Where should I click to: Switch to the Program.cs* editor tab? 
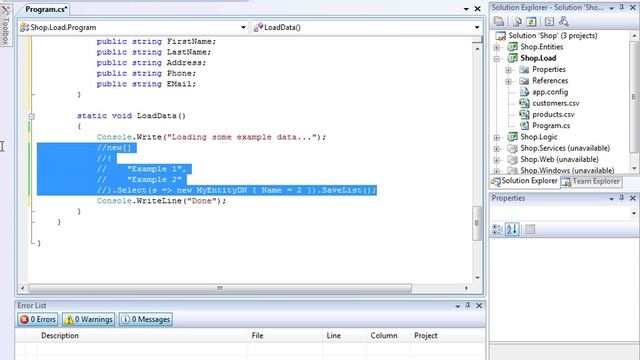pyautogui.click(x=46, y=9)
